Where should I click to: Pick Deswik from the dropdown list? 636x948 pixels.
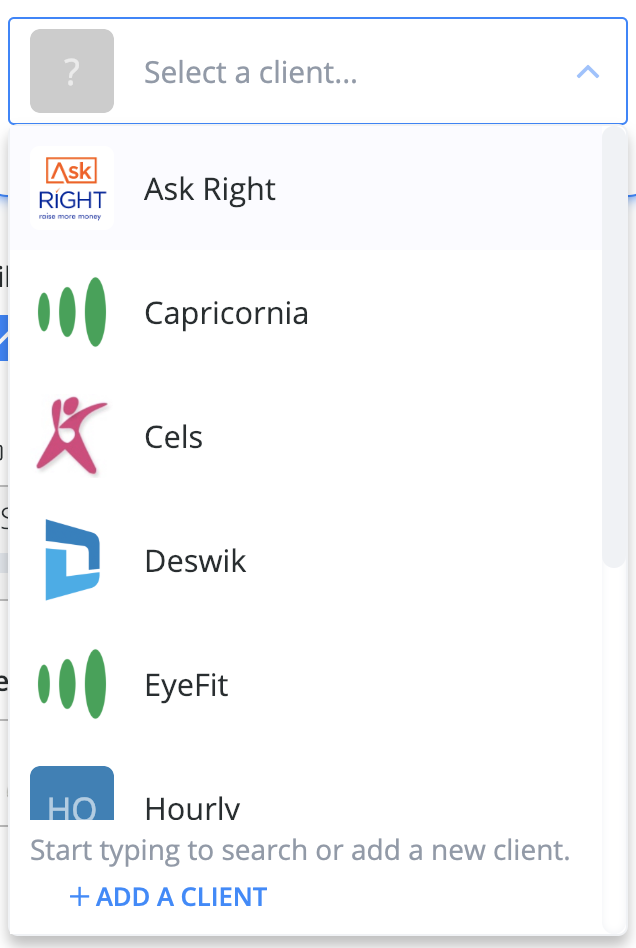pyautogui.click(x=306, y=560)
